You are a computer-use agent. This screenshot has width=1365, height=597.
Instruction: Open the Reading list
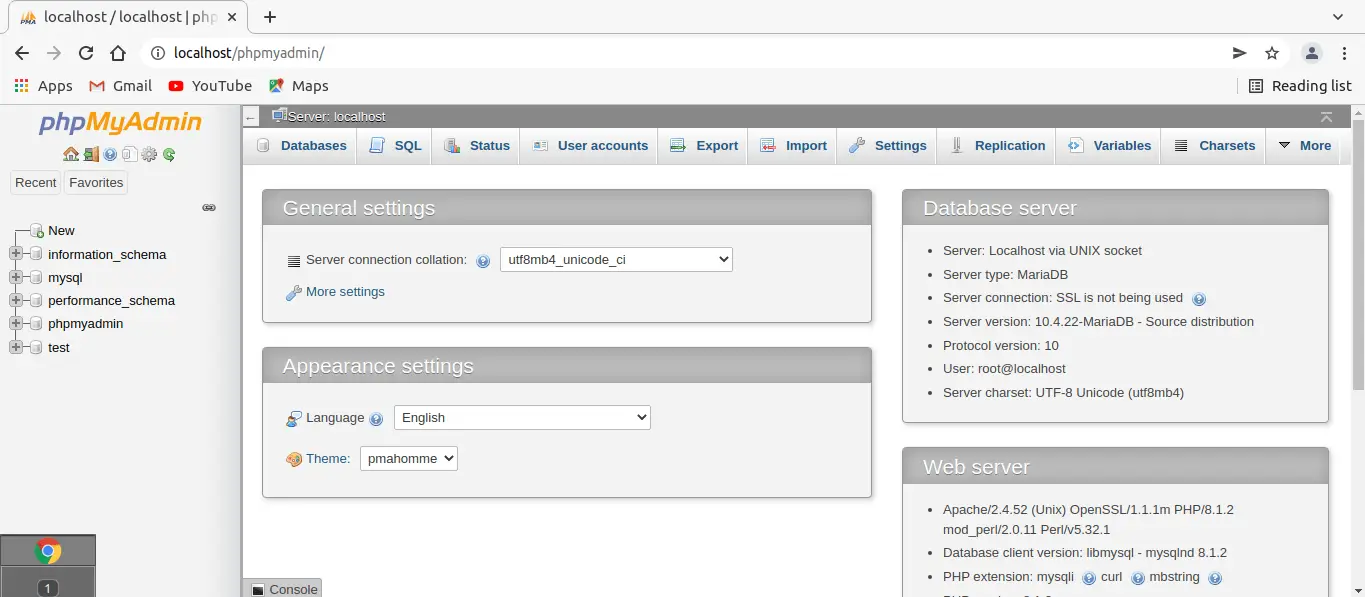pos(1300,86)
